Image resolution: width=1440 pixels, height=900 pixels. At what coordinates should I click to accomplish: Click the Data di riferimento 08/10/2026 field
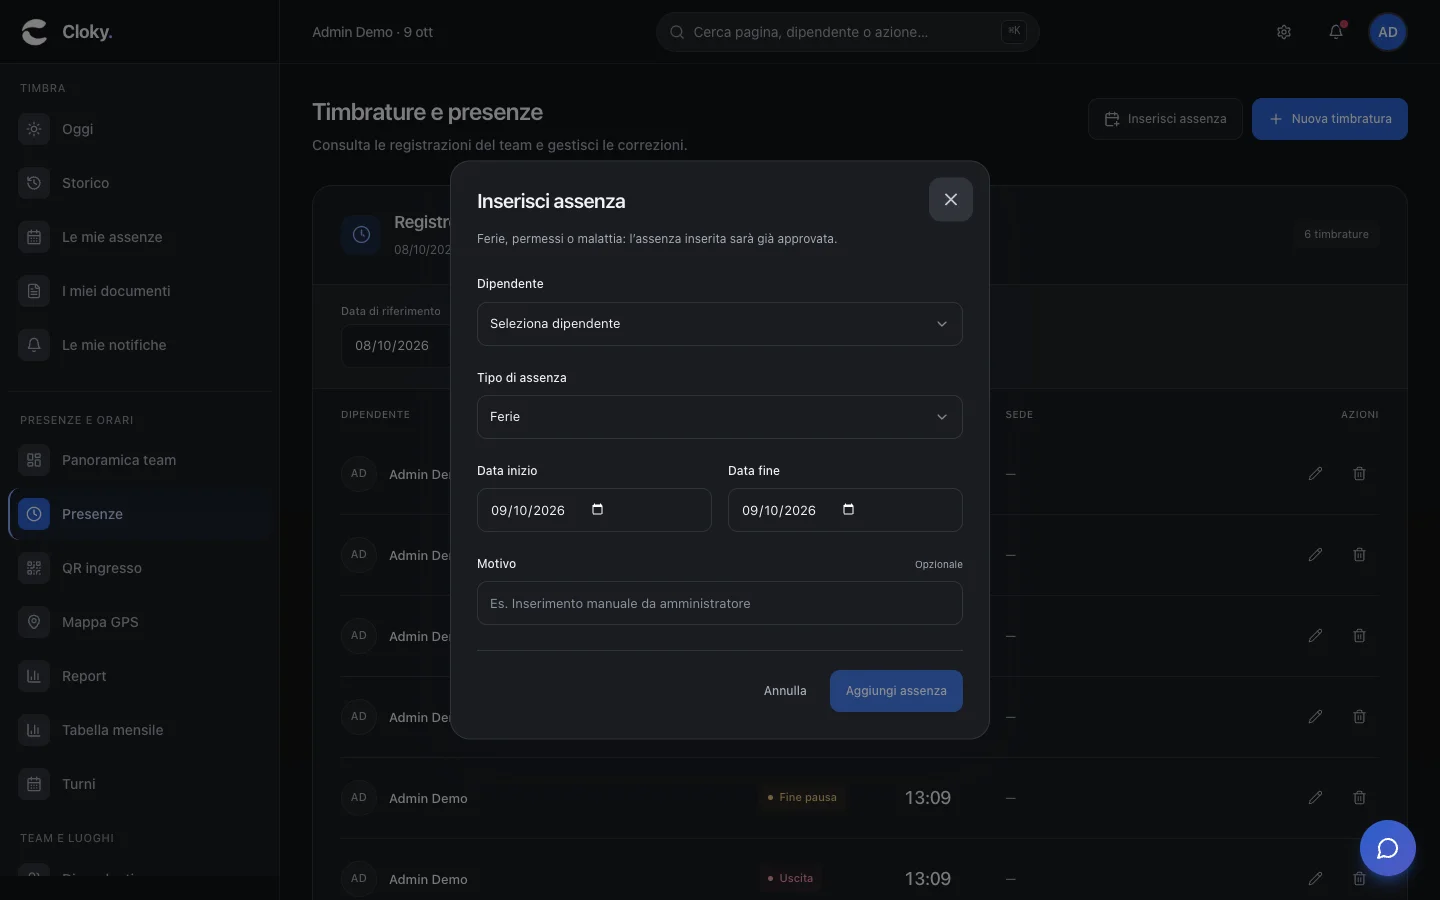coord(396,346)
